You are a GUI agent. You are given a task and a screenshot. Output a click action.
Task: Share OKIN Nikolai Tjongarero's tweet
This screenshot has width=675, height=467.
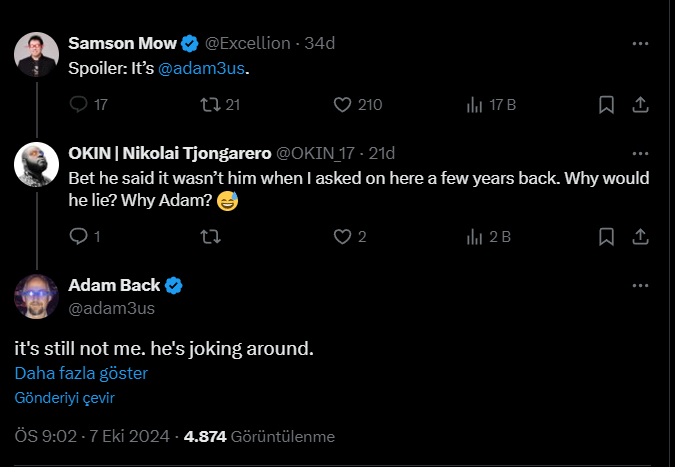[x=641, y=237]
